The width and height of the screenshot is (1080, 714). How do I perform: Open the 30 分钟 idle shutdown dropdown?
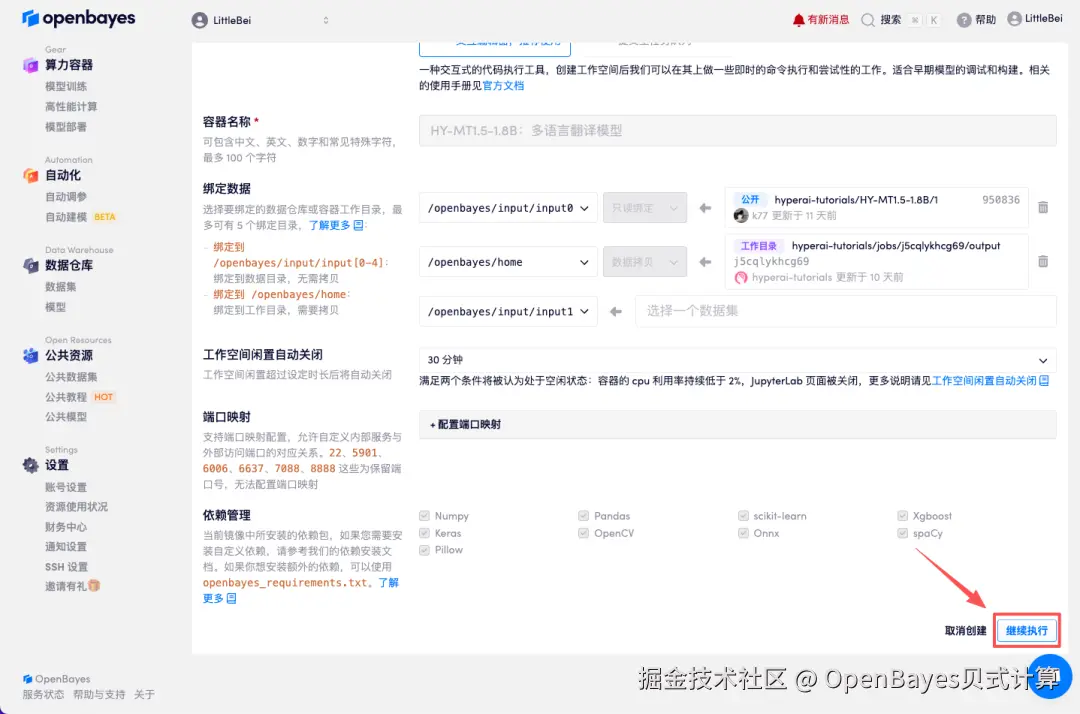[738, 360]
